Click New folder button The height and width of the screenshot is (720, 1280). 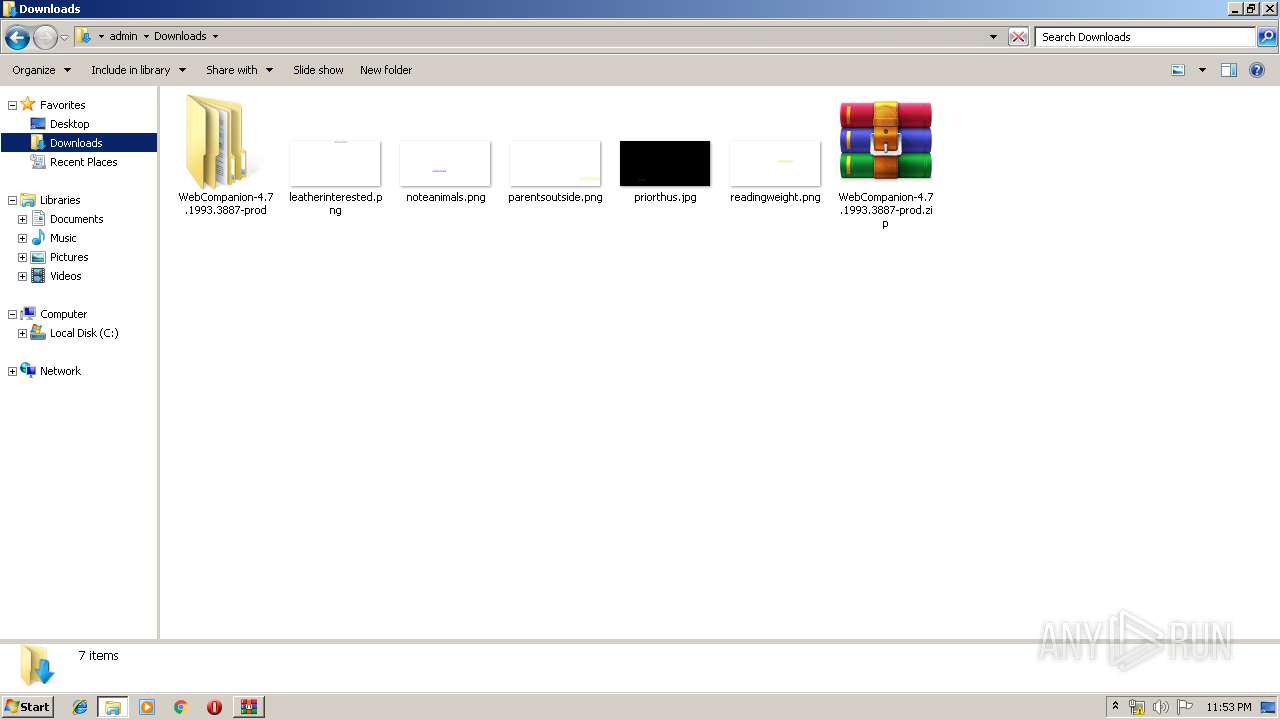[386, 70]
